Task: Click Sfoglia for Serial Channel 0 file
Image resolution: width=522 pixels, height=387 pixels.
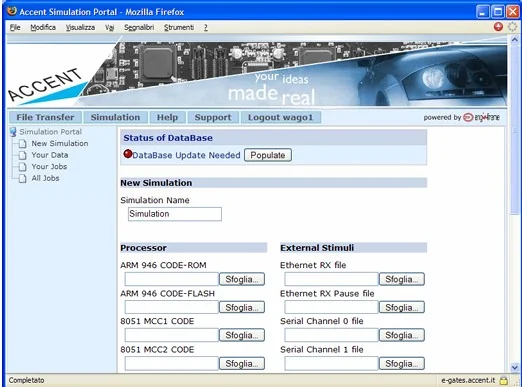Action: point(402,335)
